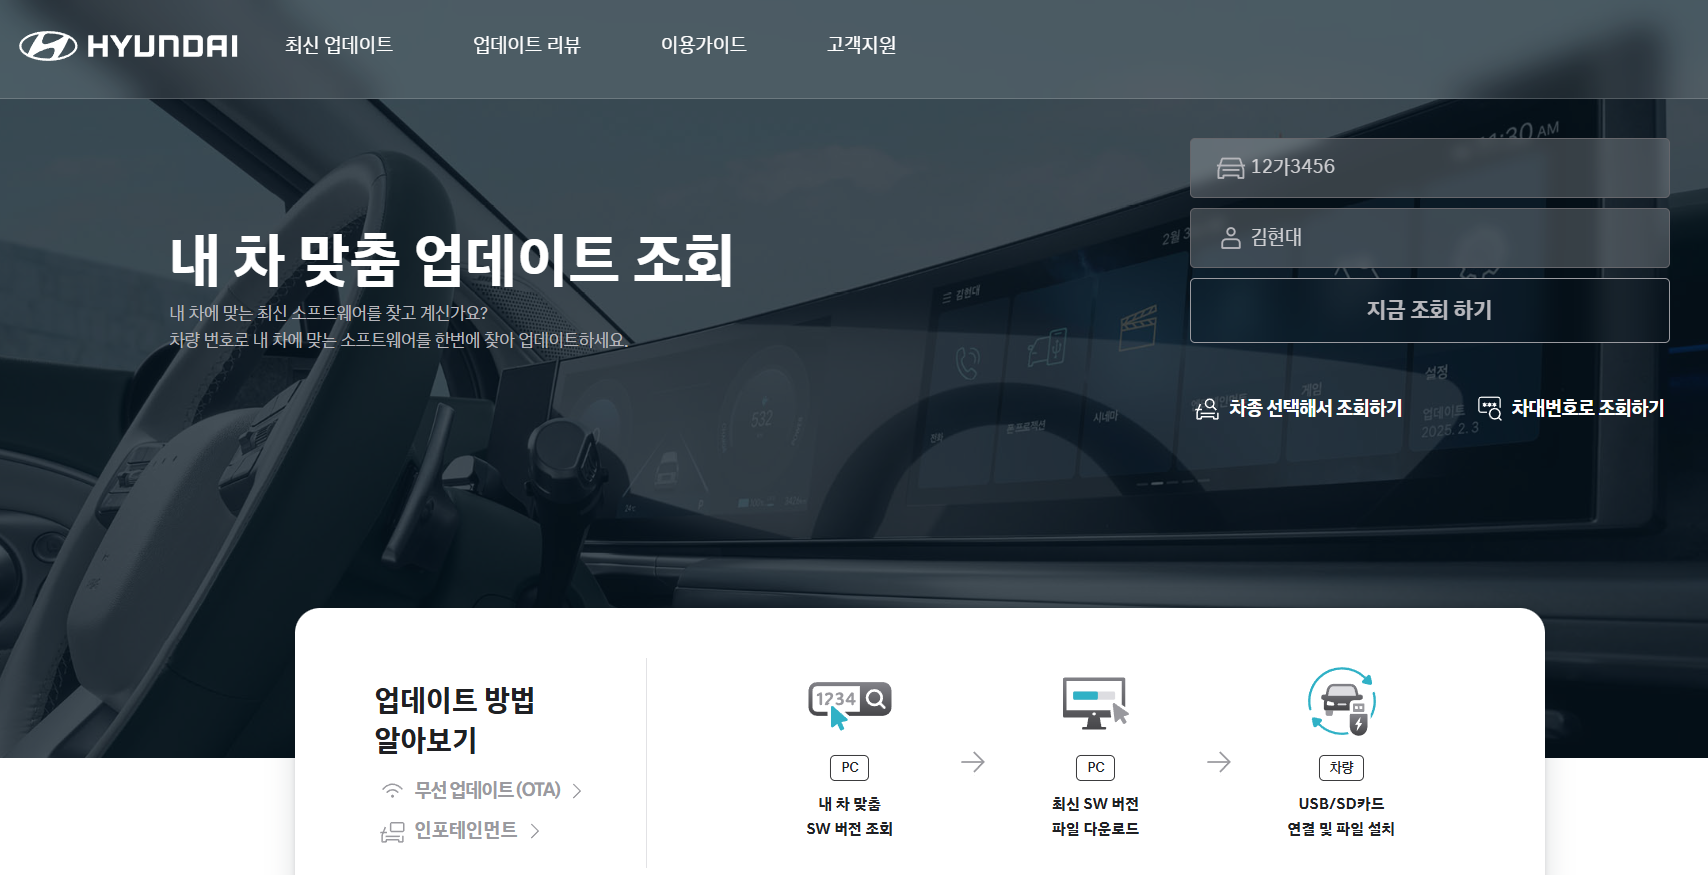Click the 업데이트 방법 알아보기 heading
Image resolution: width=1708 pixels, height=875 pixels.
click(455, 720)
